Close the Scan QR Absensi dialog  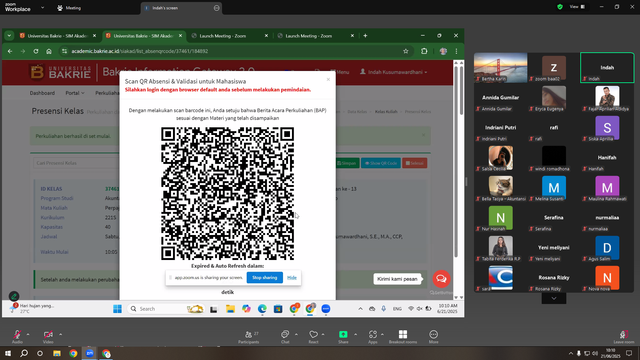328,80
